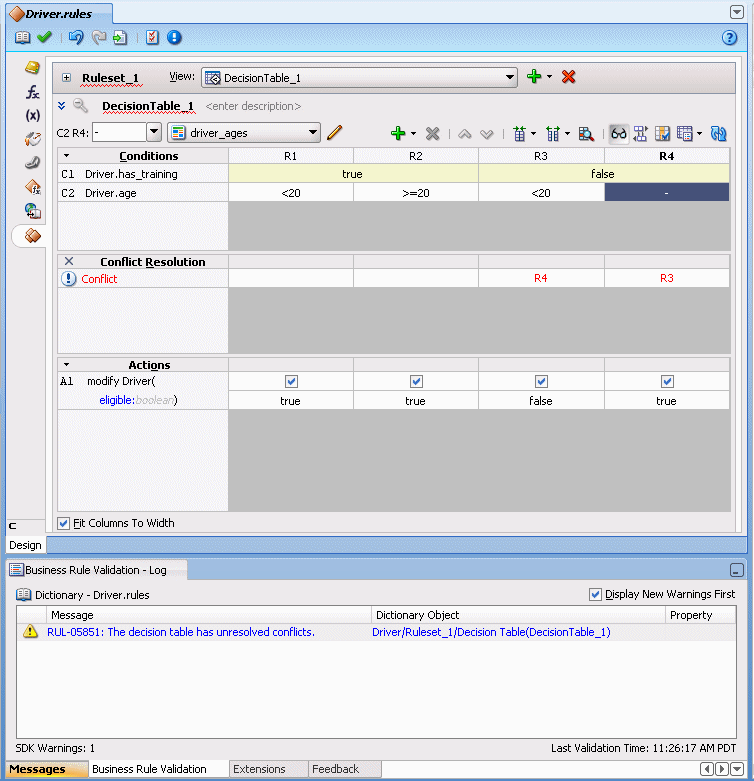
Task: Open the Globals (x) sidebar tab
Action: pyautogui.click(x=32, y=115)
